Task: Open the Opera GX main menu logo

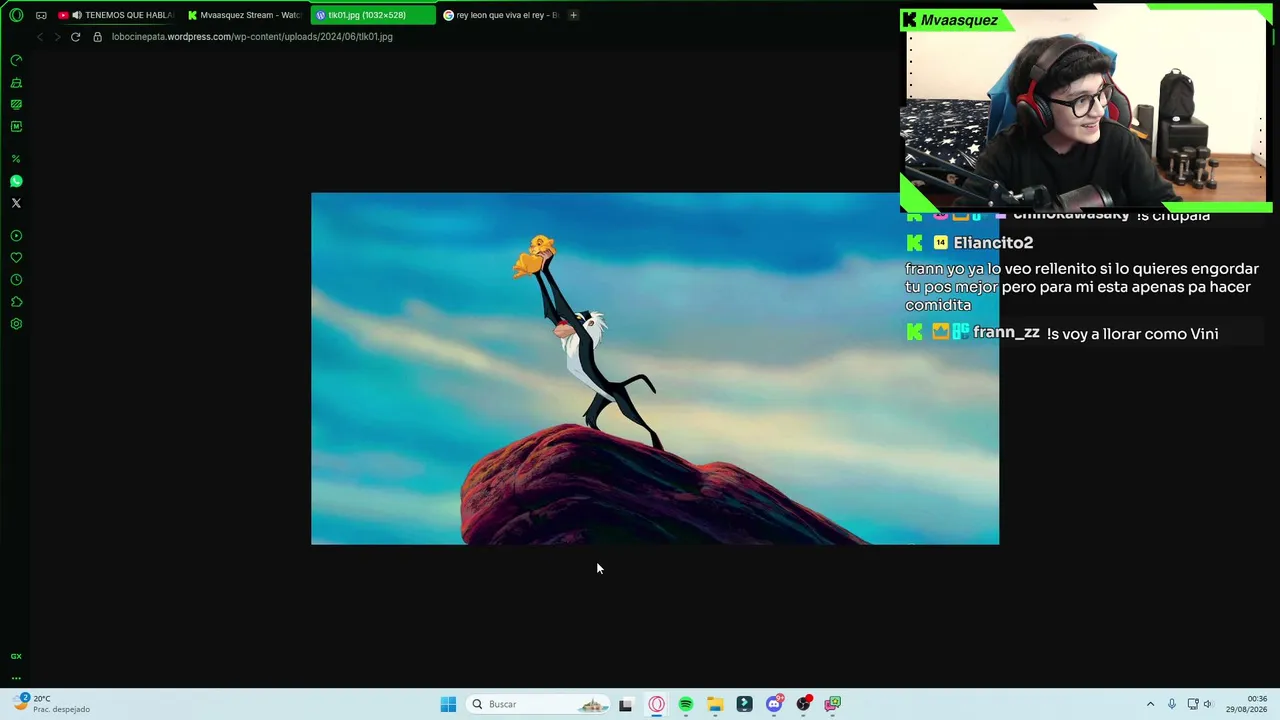Action: tap(16, 15)
